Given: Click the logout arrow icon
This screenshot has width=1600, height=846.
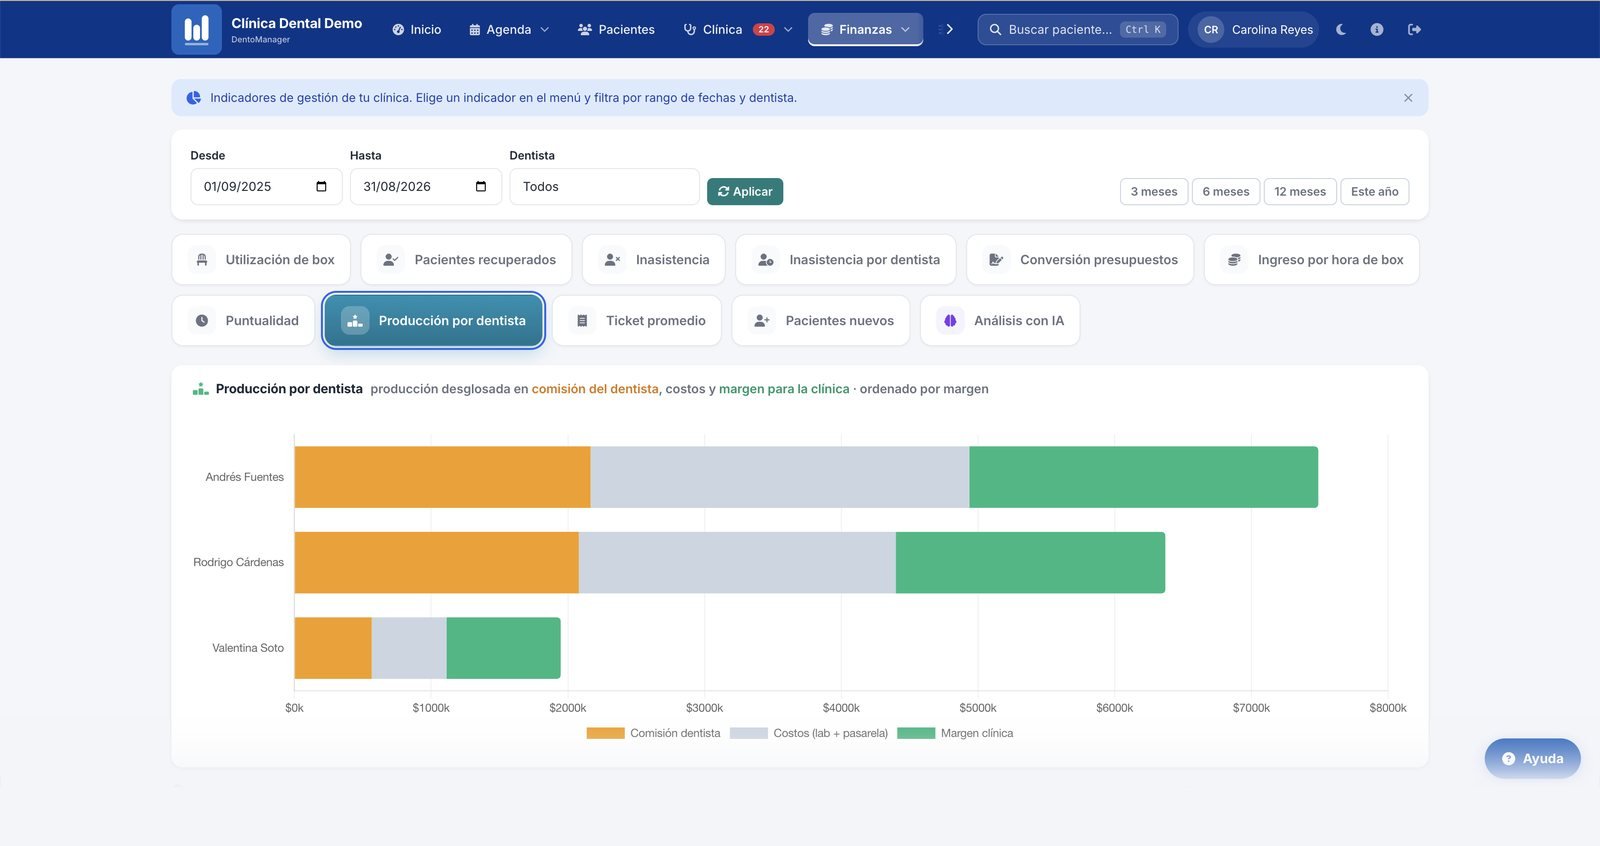Looking at the screenshot, I should click(x=1414, y=30).
